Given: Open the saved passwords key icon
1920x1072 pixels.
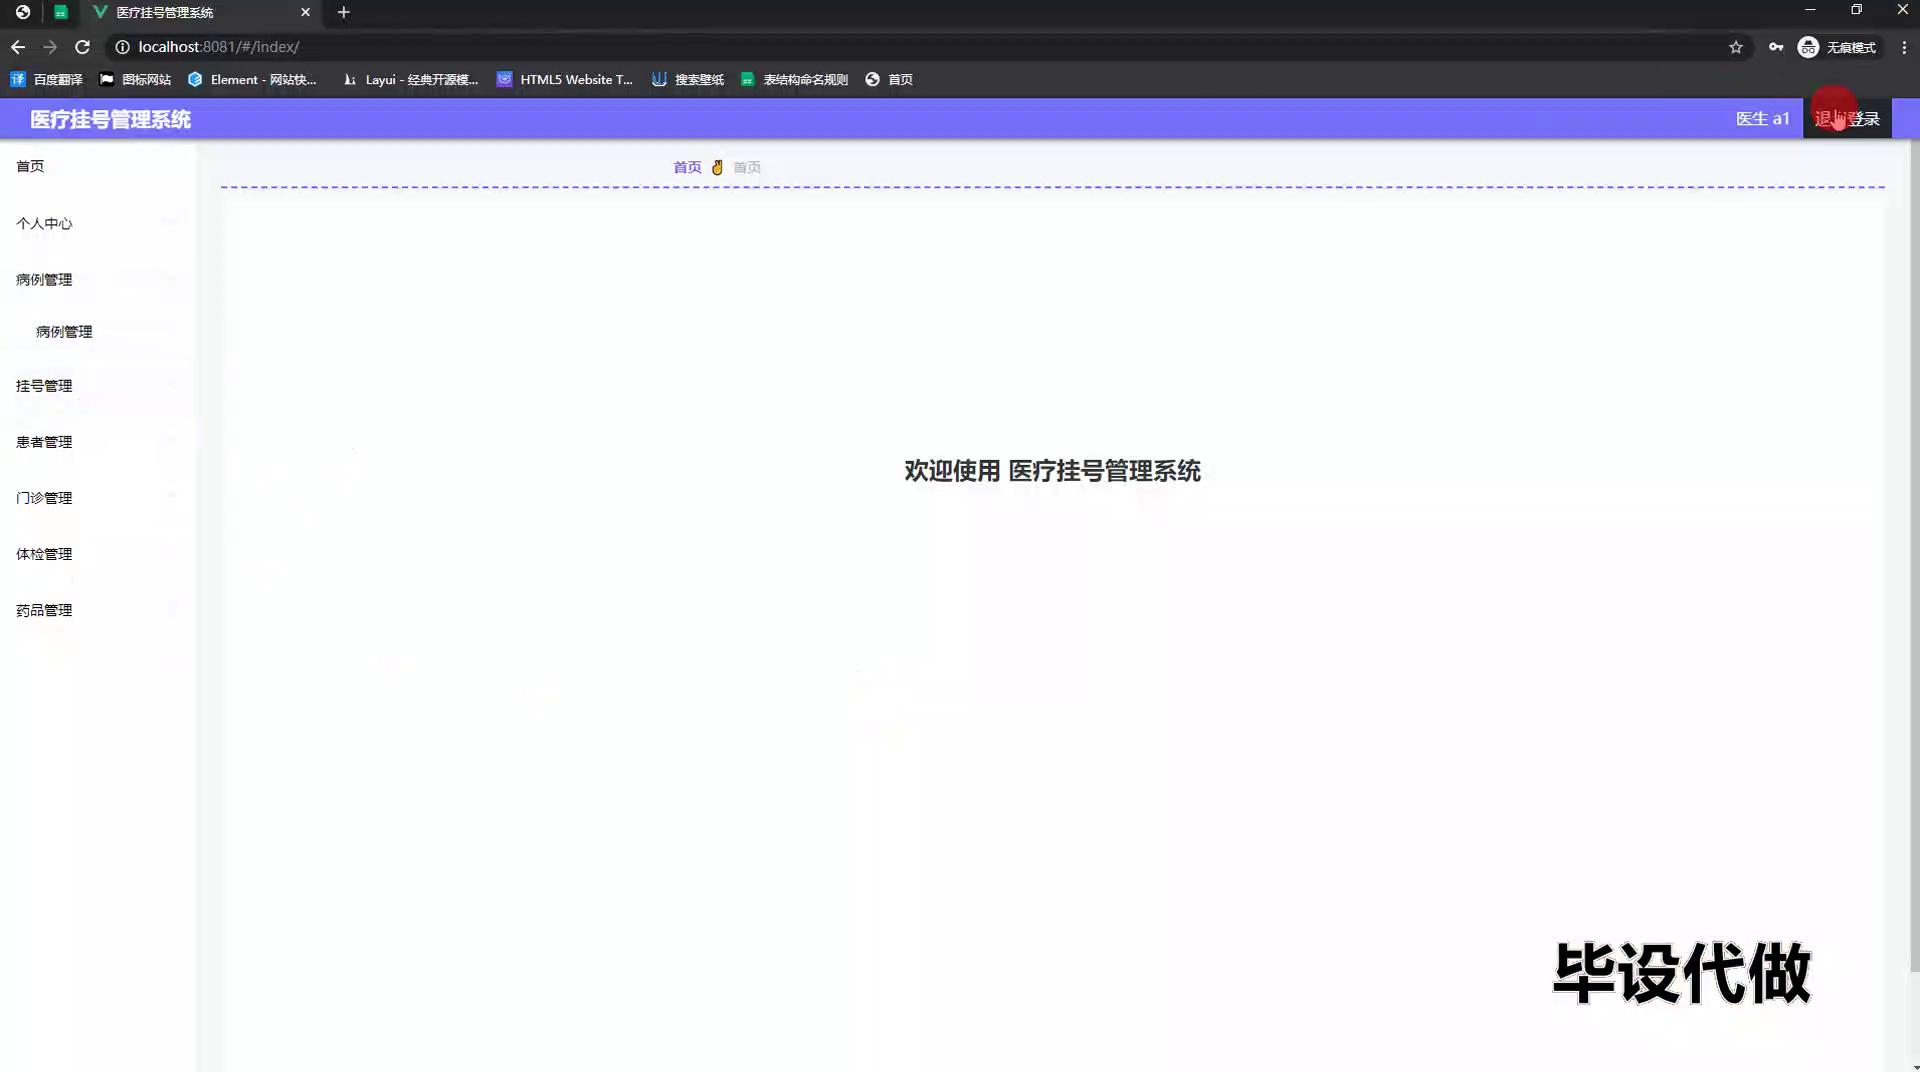Looking at the screenshot, I should 1776,47.
